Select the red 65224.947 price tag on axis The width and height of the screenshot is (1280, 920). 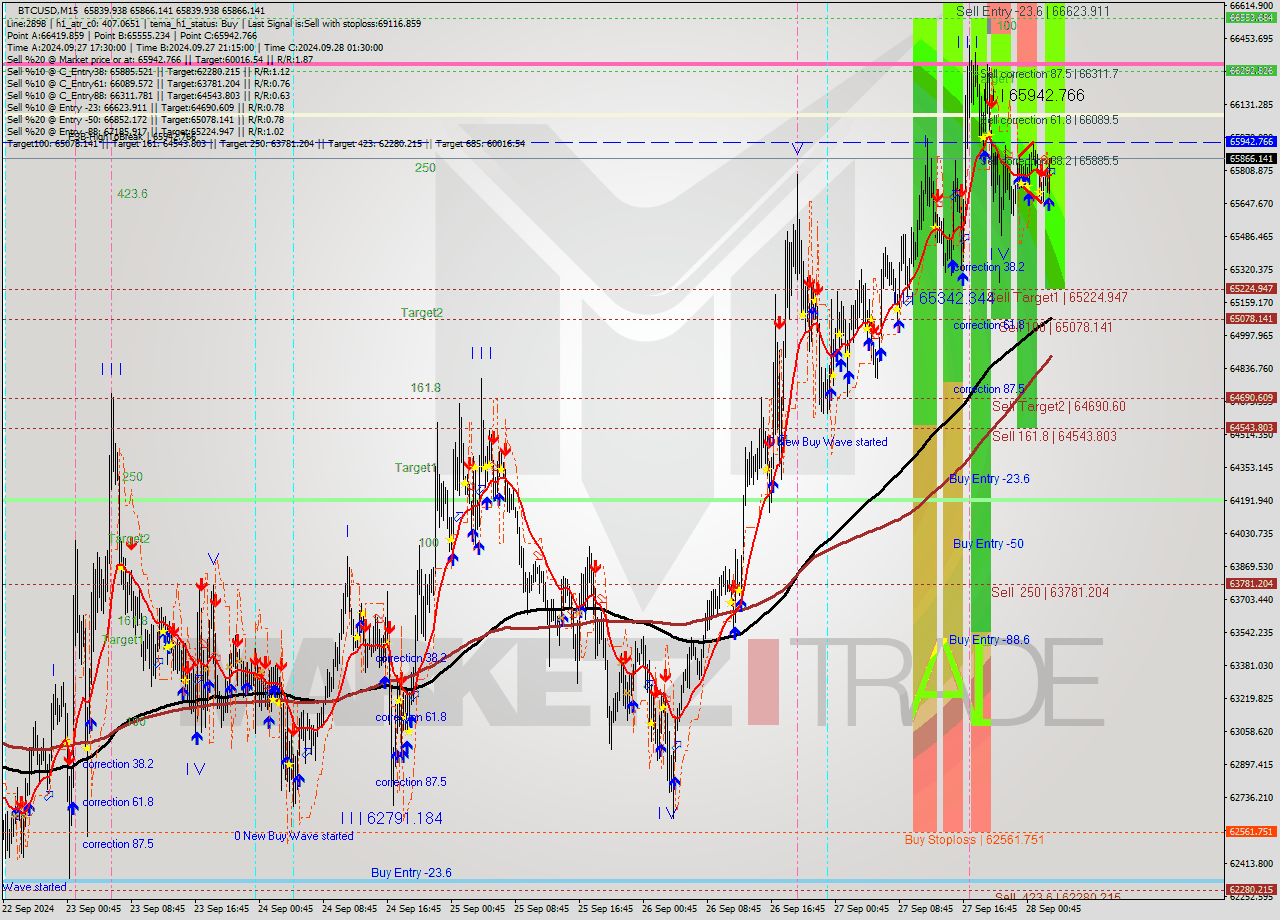pyautogui.click(x=1252, y=288)
